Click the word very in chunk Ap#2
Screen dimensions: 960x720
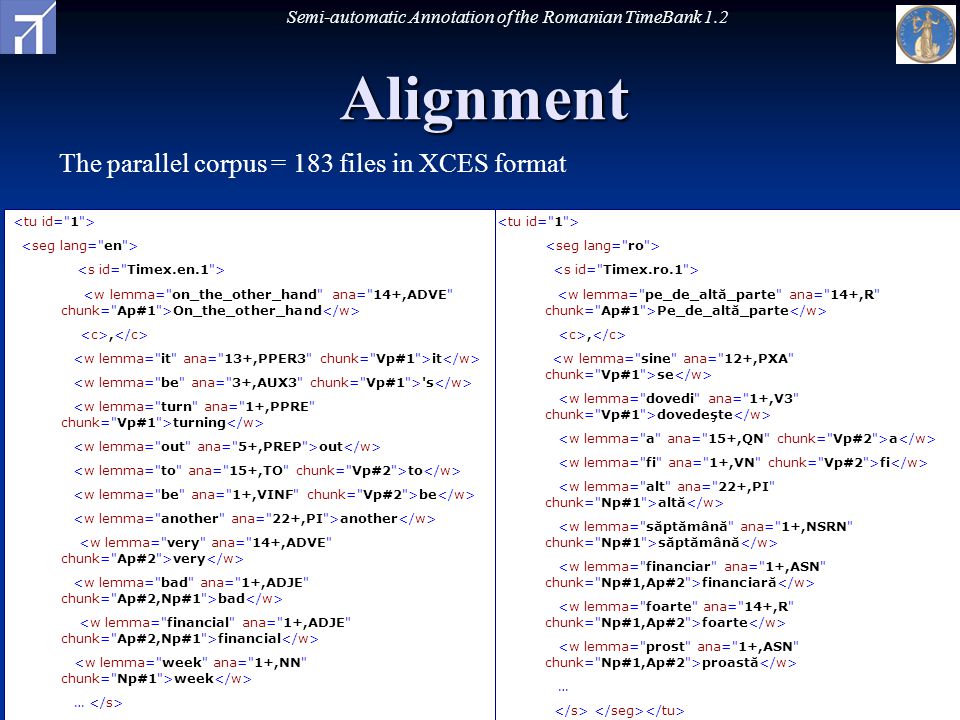pos(189,558)
